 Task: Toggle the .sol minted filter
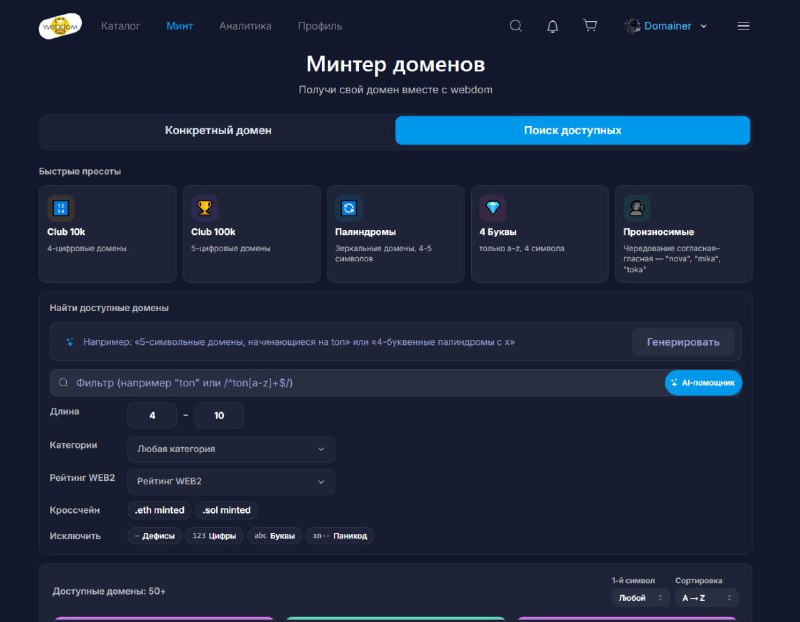tap(227, 510)
